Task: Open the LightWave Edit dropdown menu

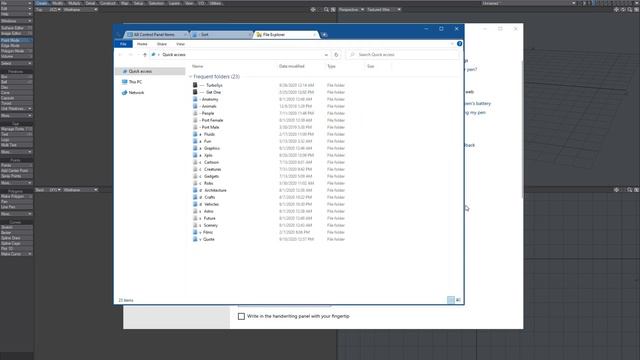Action: 16,8
